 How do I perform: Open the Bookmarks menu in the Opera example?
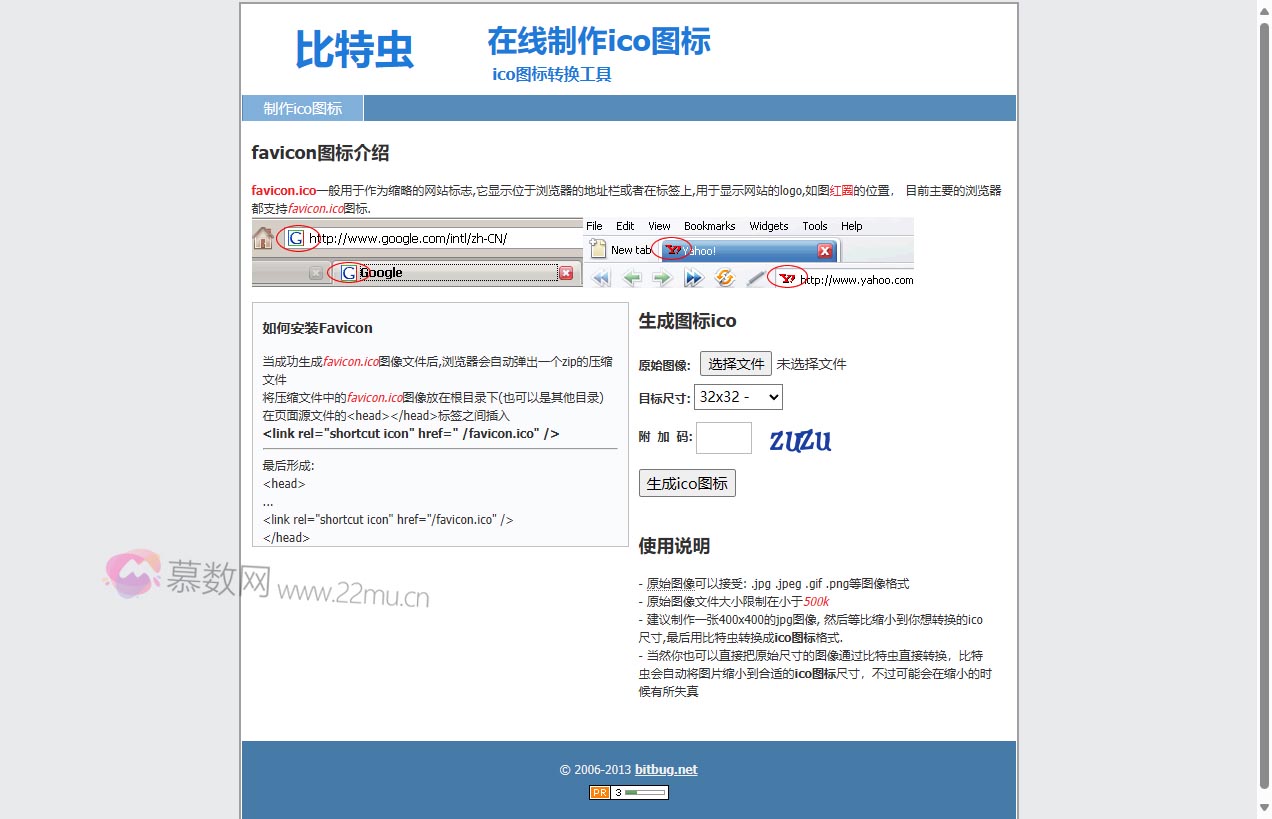coord(709,225)
